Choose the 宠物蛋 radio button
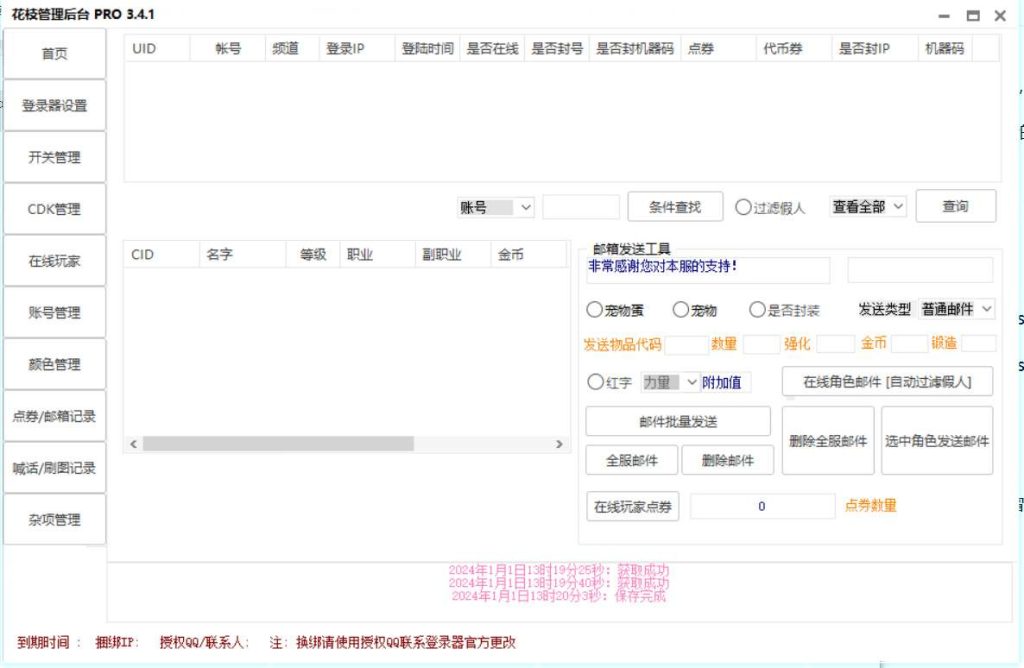This screenshot has width=1024, height=668. [595, 311]
